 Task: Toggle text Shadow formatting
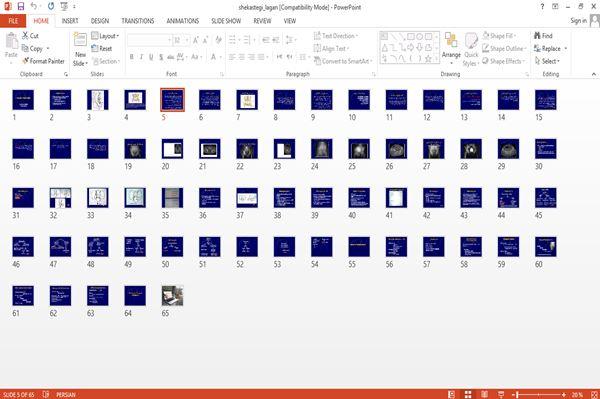[x=161, y=57]
